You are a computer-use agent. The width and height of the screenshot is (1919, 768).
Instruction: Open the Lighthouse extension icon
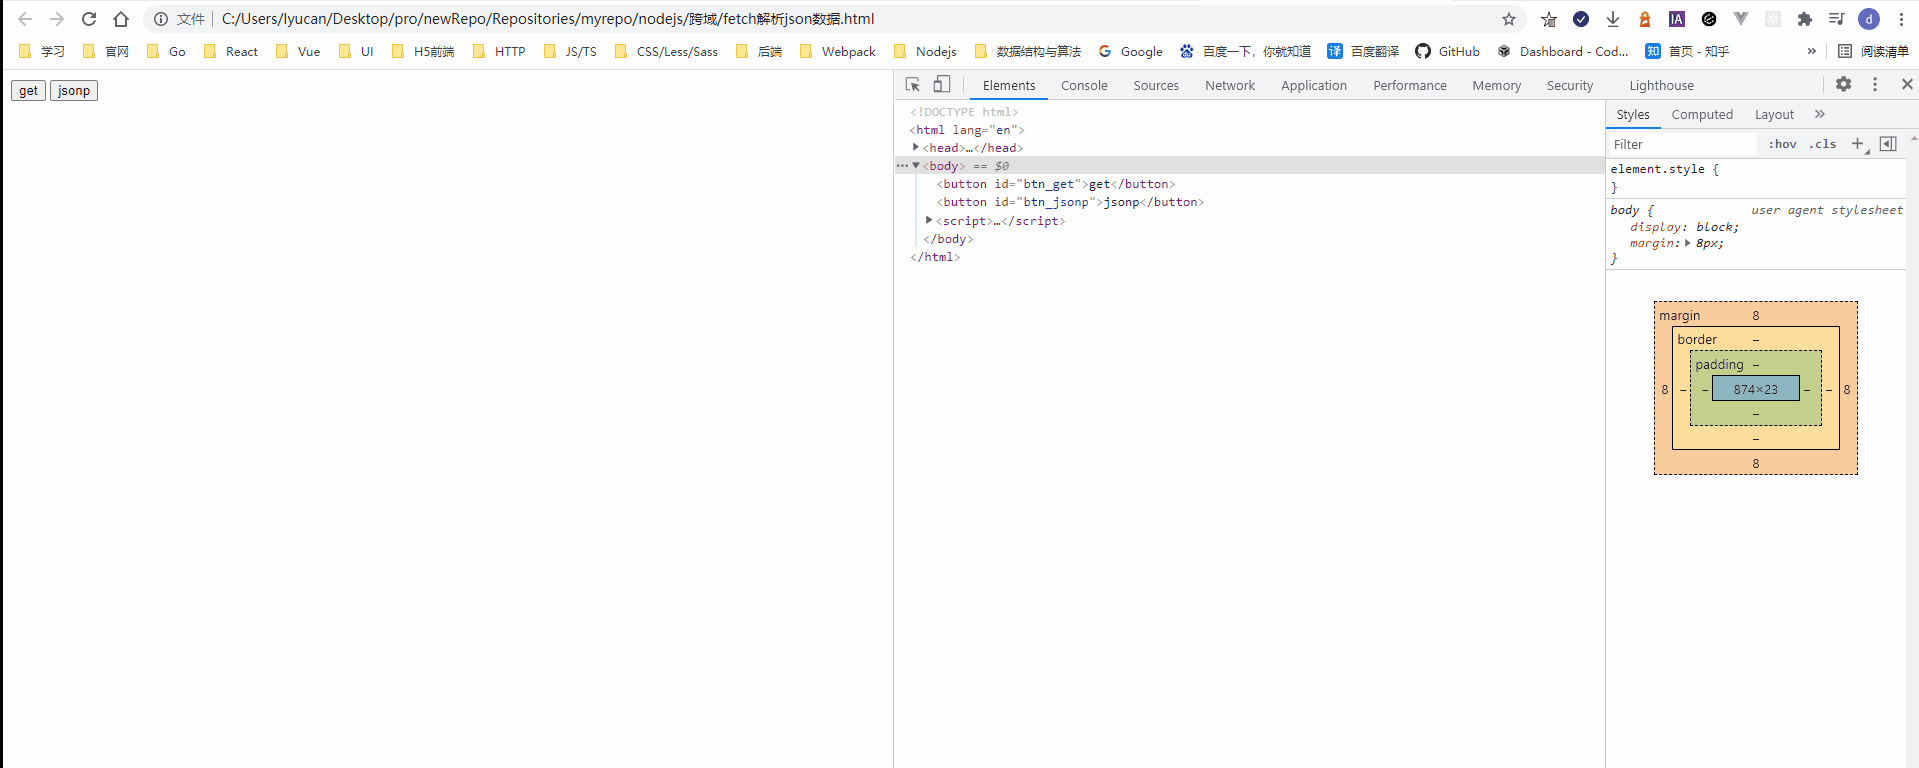pyautogui.click(x=1645, y=19)
